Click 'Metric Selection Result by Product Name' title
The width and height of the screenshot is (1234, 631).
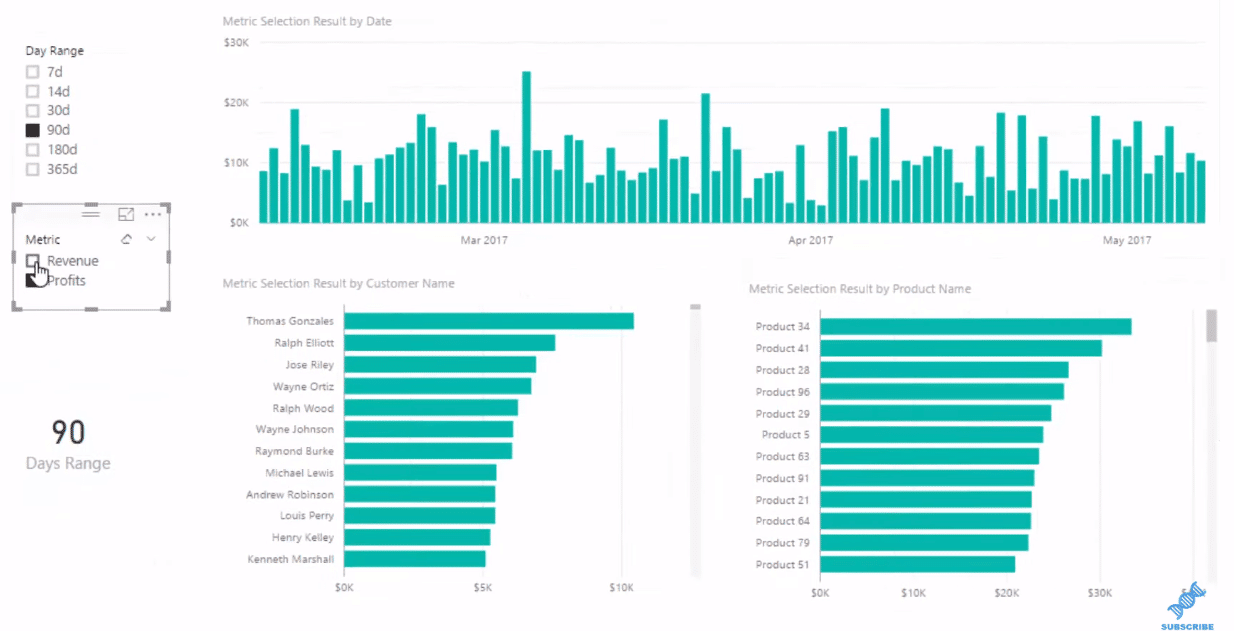(x=860, y=289)
